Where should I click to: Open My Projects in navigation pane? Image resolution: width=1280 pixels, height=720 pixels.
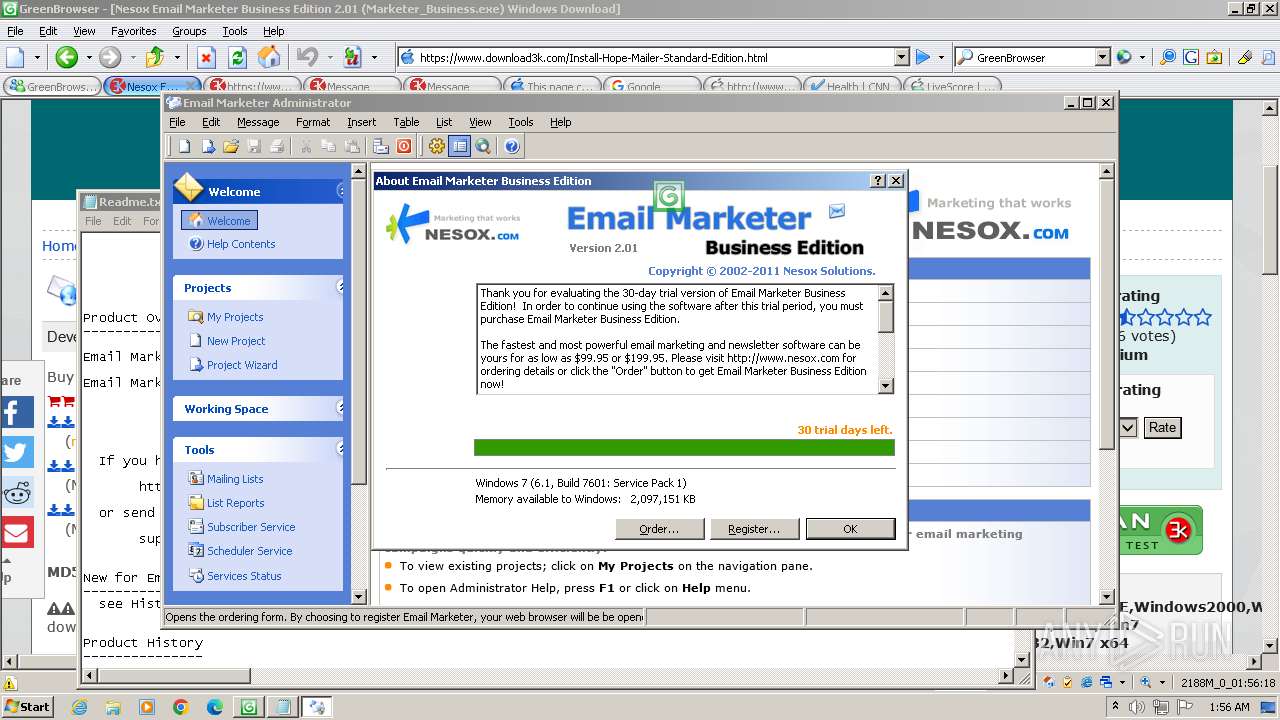[235, 317]
